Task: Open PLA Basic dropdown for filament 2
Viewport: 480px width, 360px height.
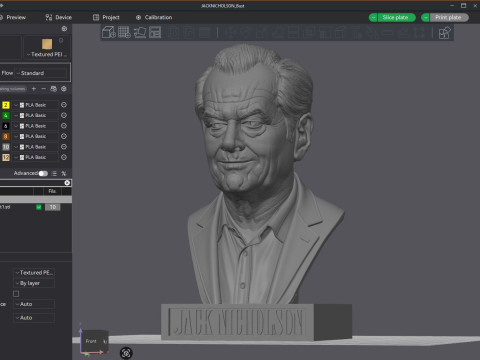Action: tap(36, 105)
